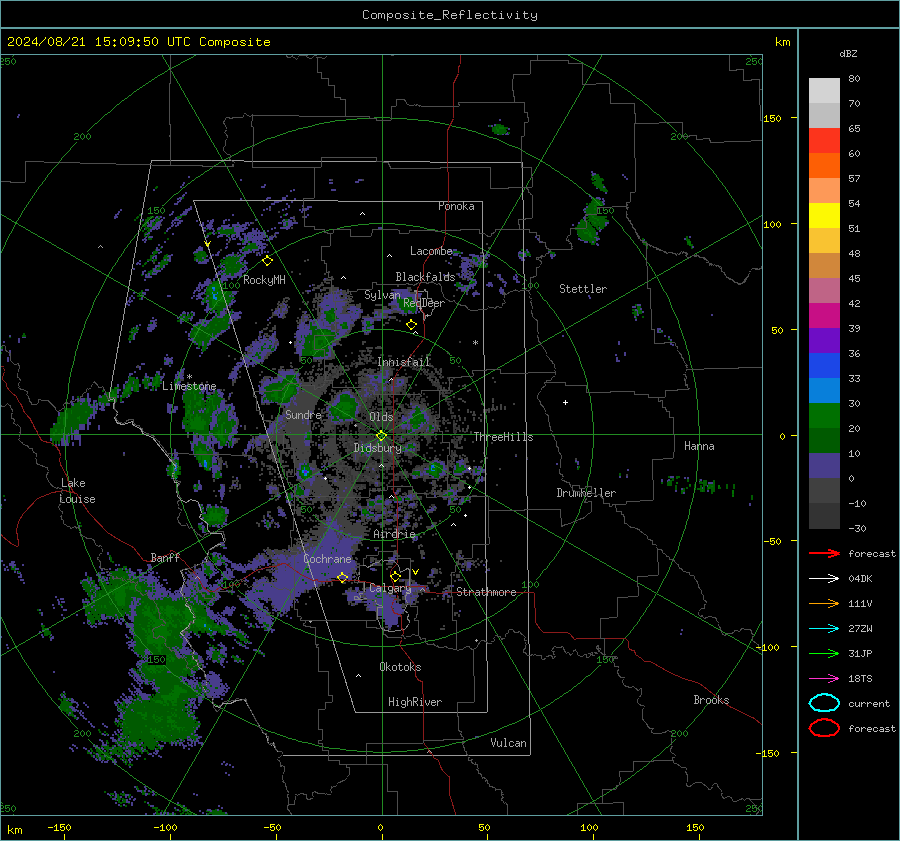900x841 pixels.
Task: Click the Lake Louise label
Action: tap(77, 491)
